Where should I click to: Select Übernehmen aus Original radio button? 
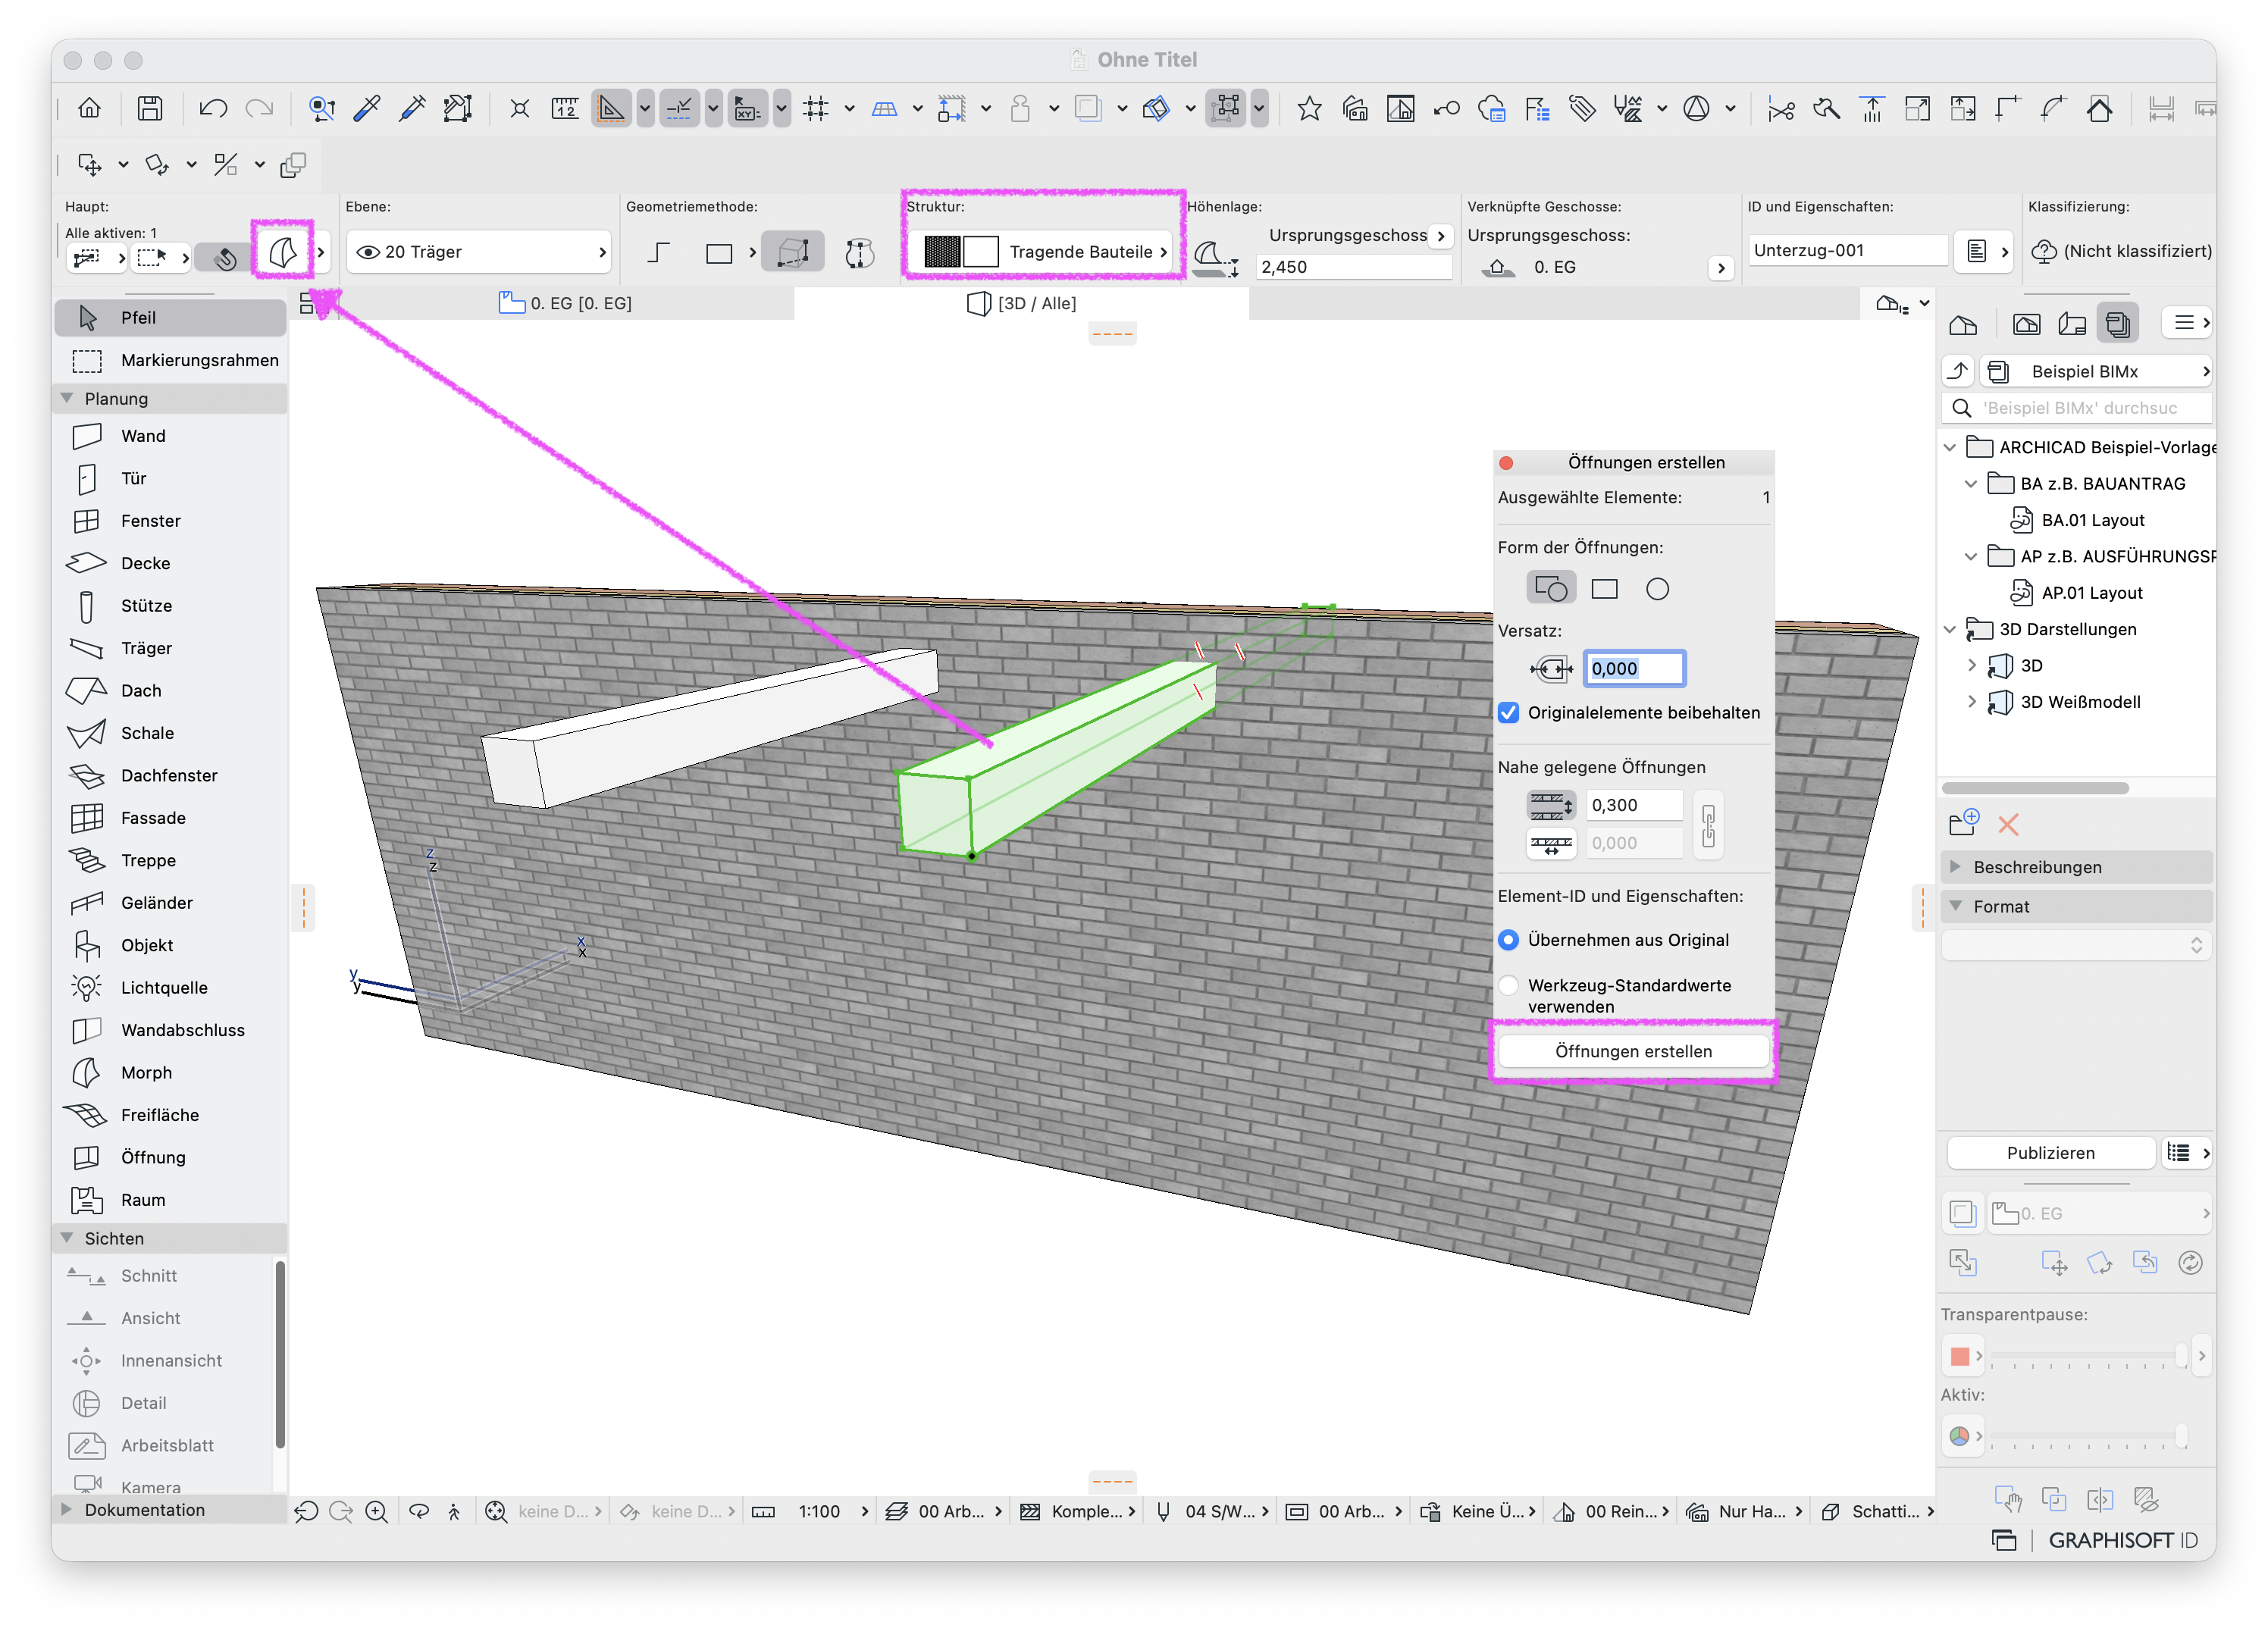coord(1508,940)
